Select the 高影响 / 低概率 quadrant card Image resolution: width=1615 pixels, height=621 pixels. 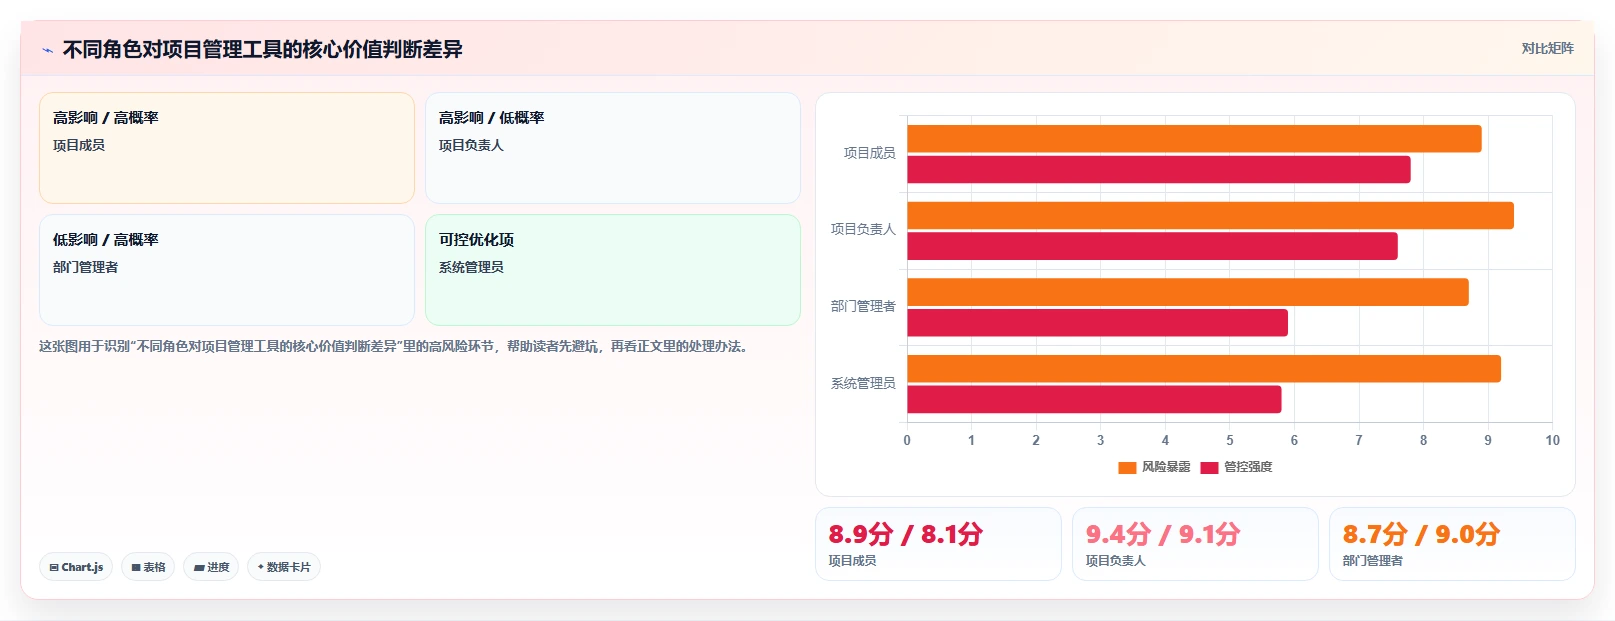[x=613, y=148]
